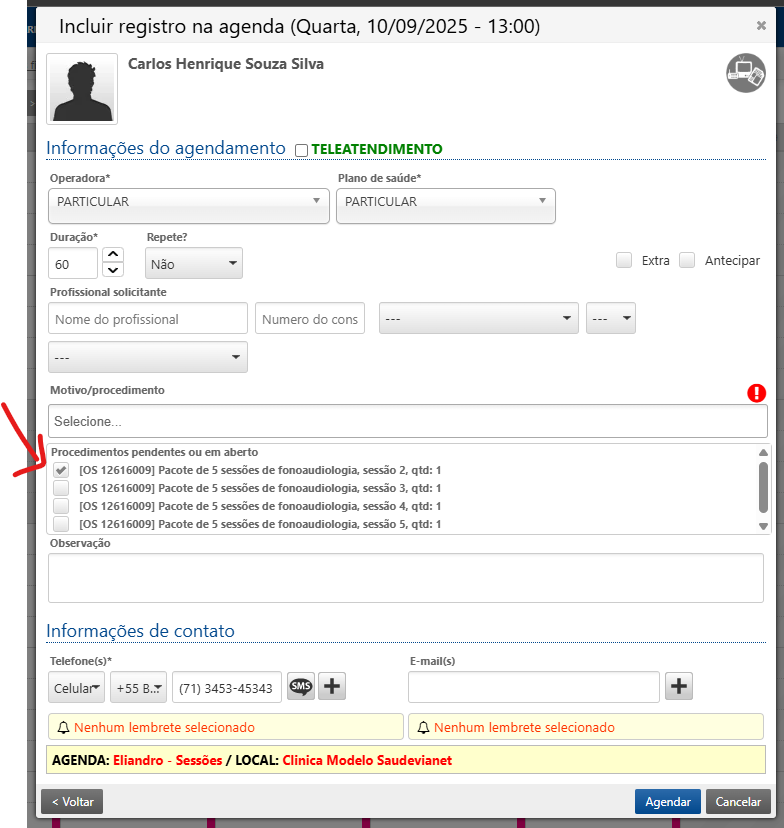
Task: Check the Extra option
Action: pos(624,260)
